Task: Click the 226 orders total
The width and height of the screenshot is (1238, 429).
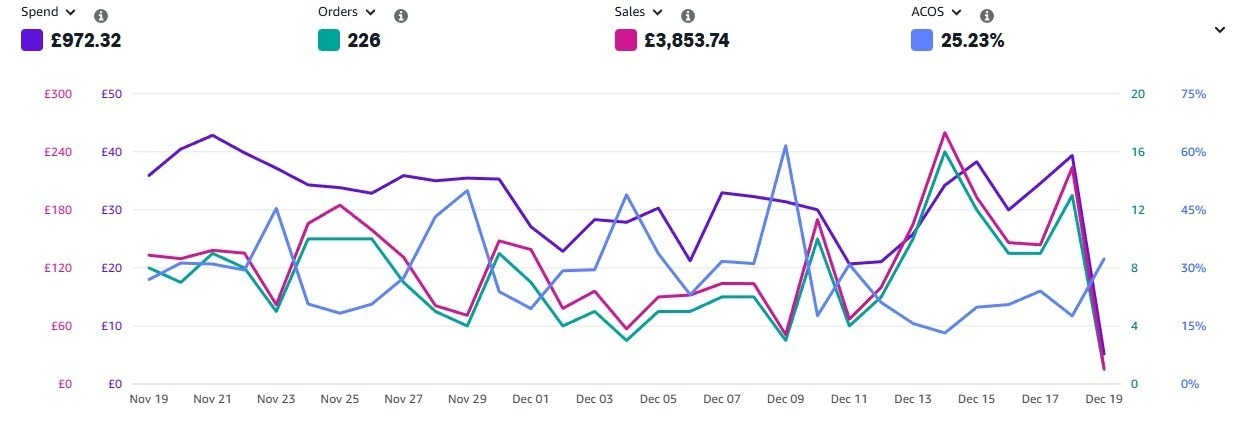Action: click(x=364, y=41)
